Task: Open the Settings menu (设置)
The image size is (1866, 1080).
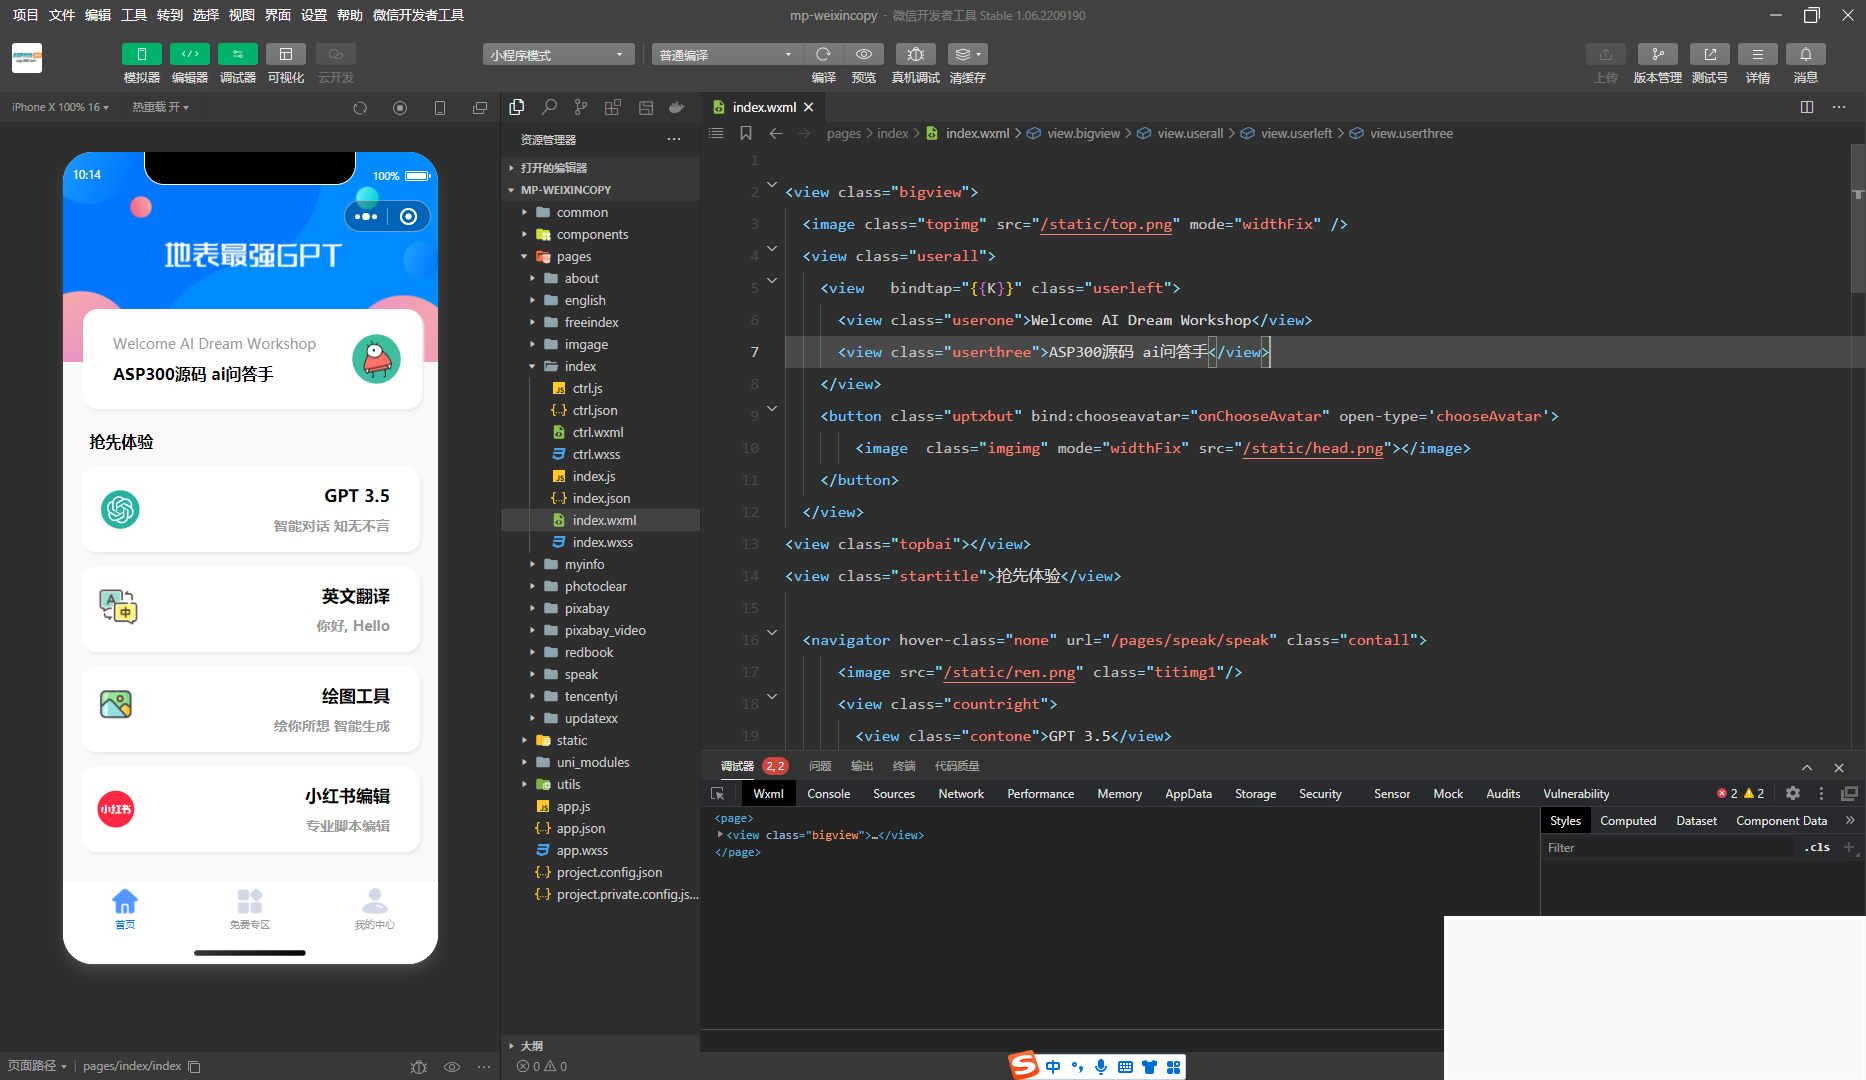Action: click(x=314, y=15)
